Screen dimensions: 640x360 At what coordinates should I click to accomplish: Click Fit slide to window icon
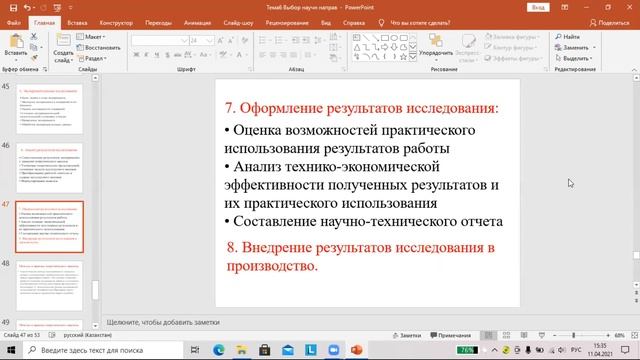[634, 335]
